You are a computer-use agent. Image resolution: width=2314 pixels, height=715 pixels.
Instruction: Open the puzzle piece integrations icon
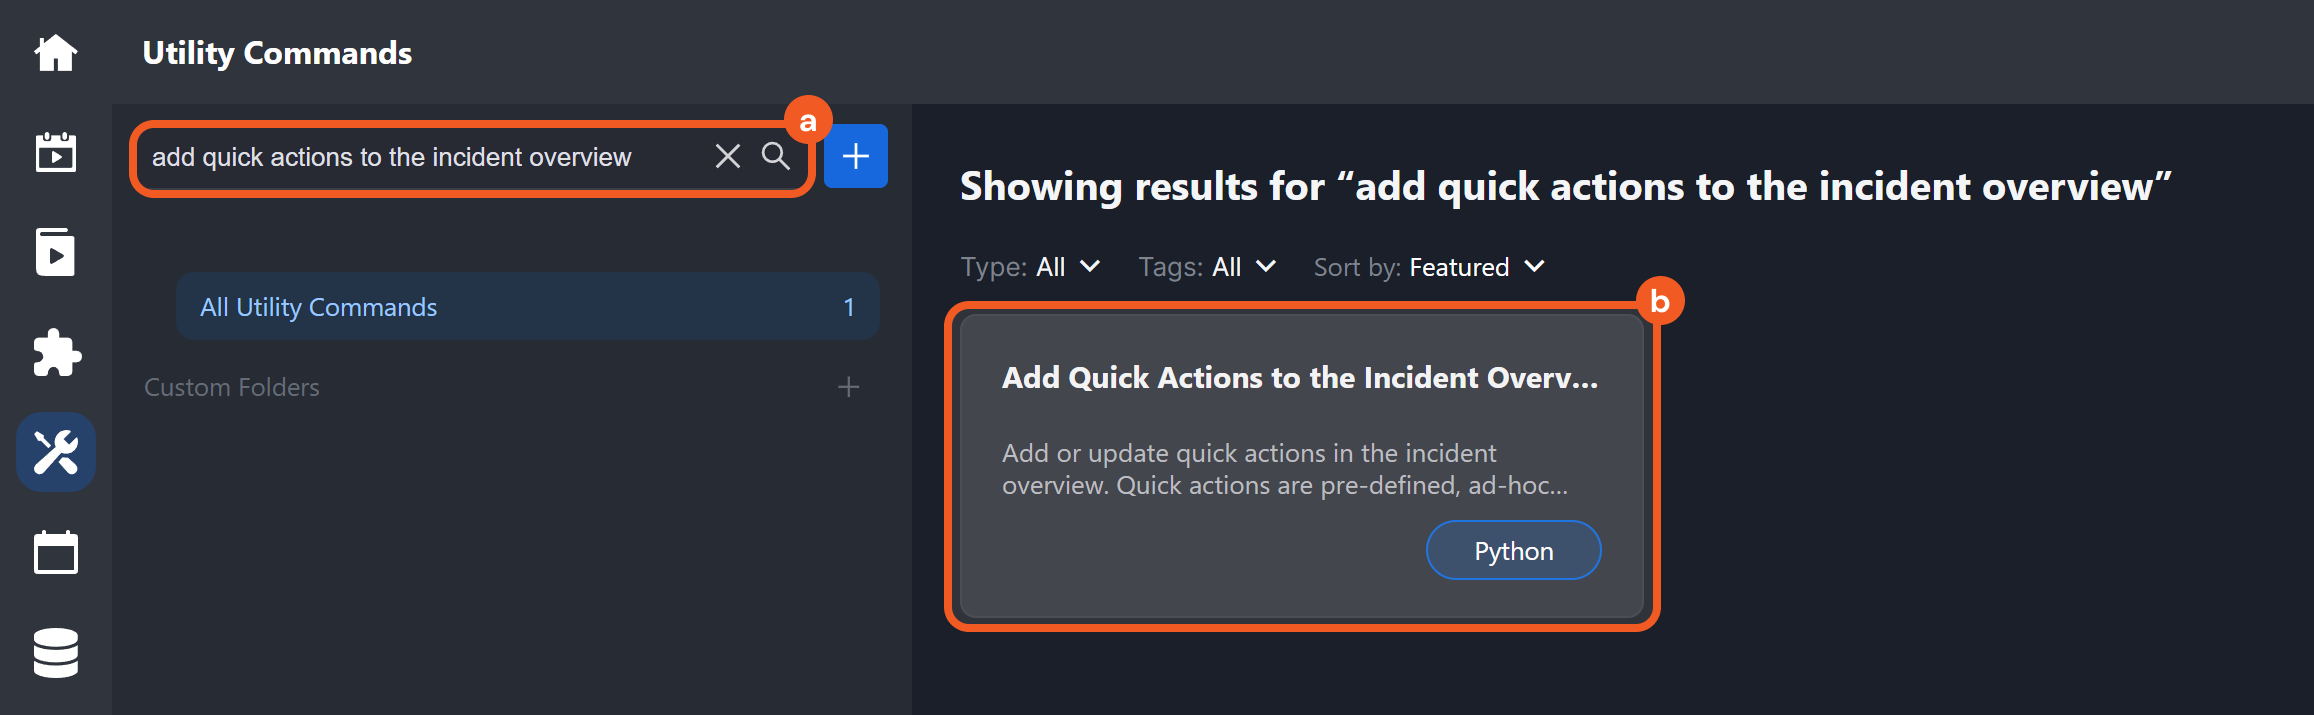coord(56,352)
